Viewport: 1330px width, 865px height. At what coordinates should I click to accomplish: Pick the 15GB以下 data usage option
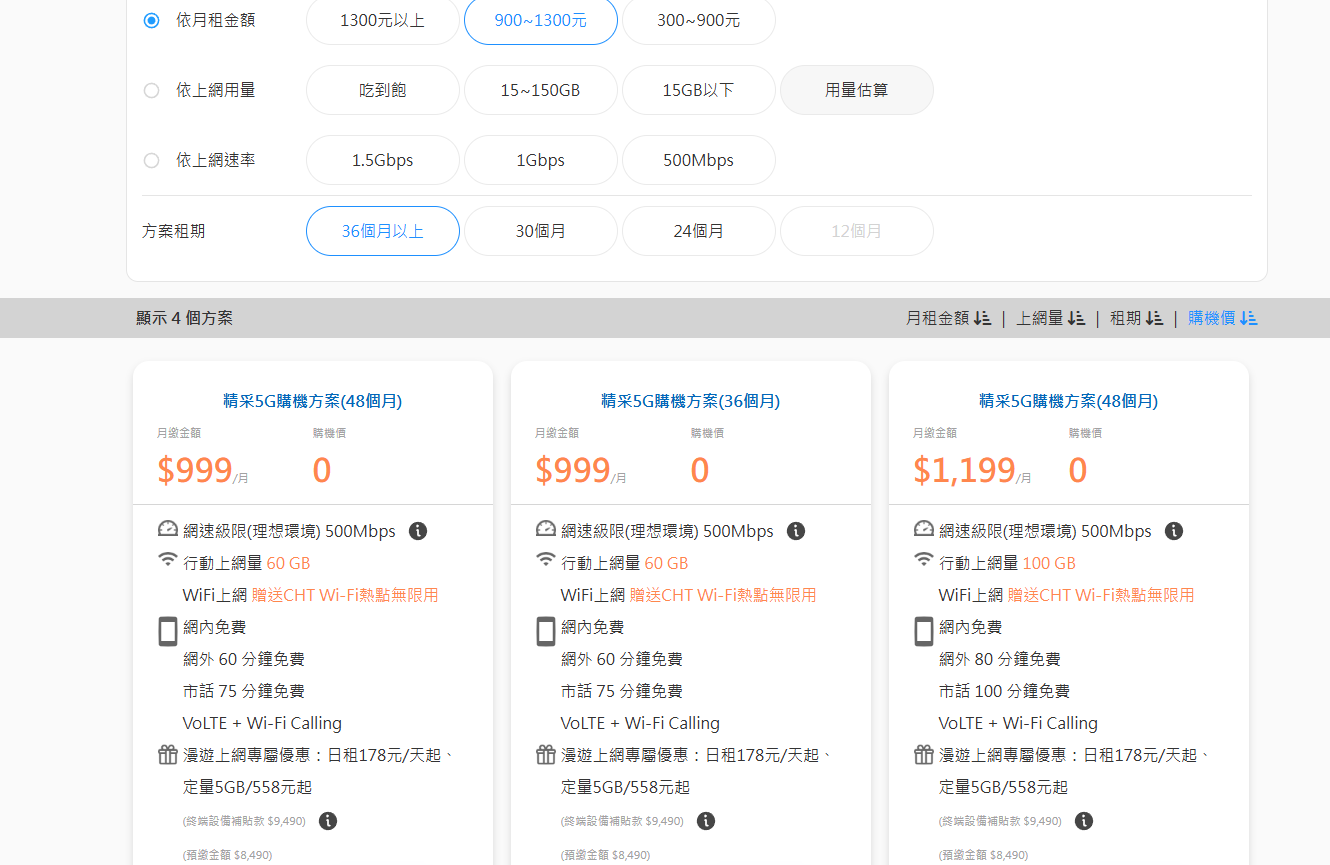click(699, 90)
